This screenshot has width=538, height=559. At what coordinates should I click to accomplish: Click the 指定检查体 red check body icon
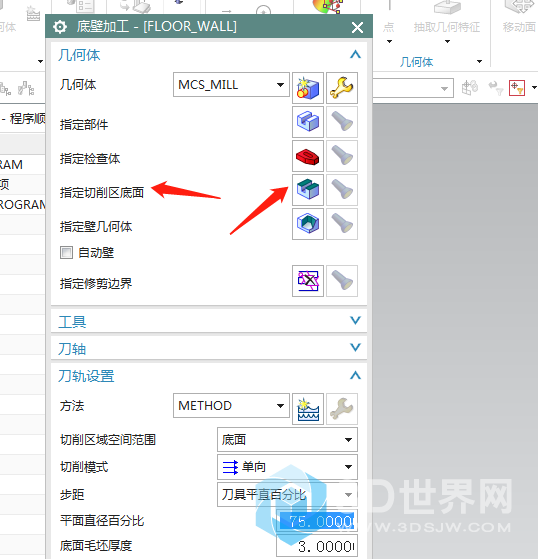coord(308,156)
